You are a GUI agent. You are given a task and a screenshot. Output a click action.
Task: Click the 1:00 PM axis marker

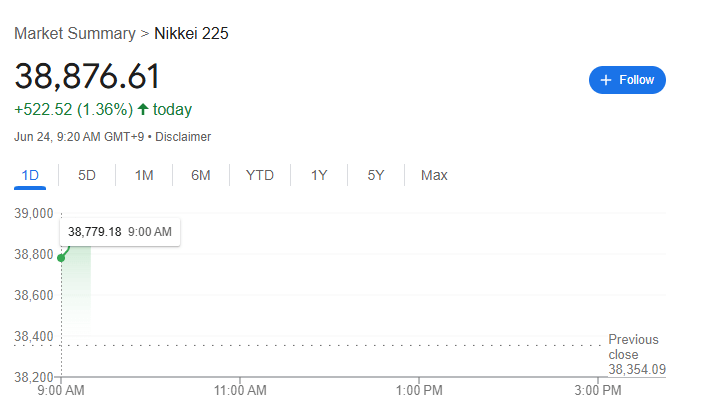(419, 390)
